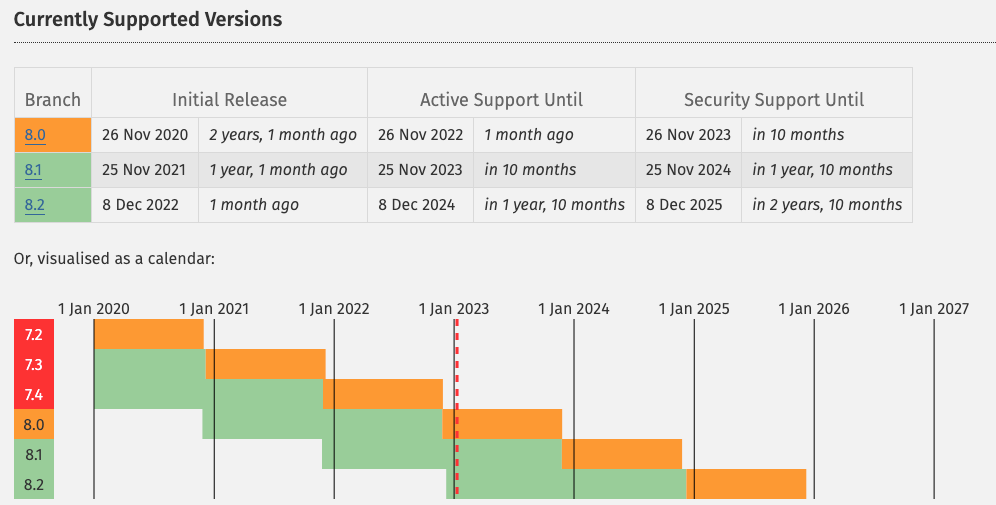Select the green 8.1 calendar label
Viewport: 996px width, 505px height.
pyautogui.click(x=34, y=454)
